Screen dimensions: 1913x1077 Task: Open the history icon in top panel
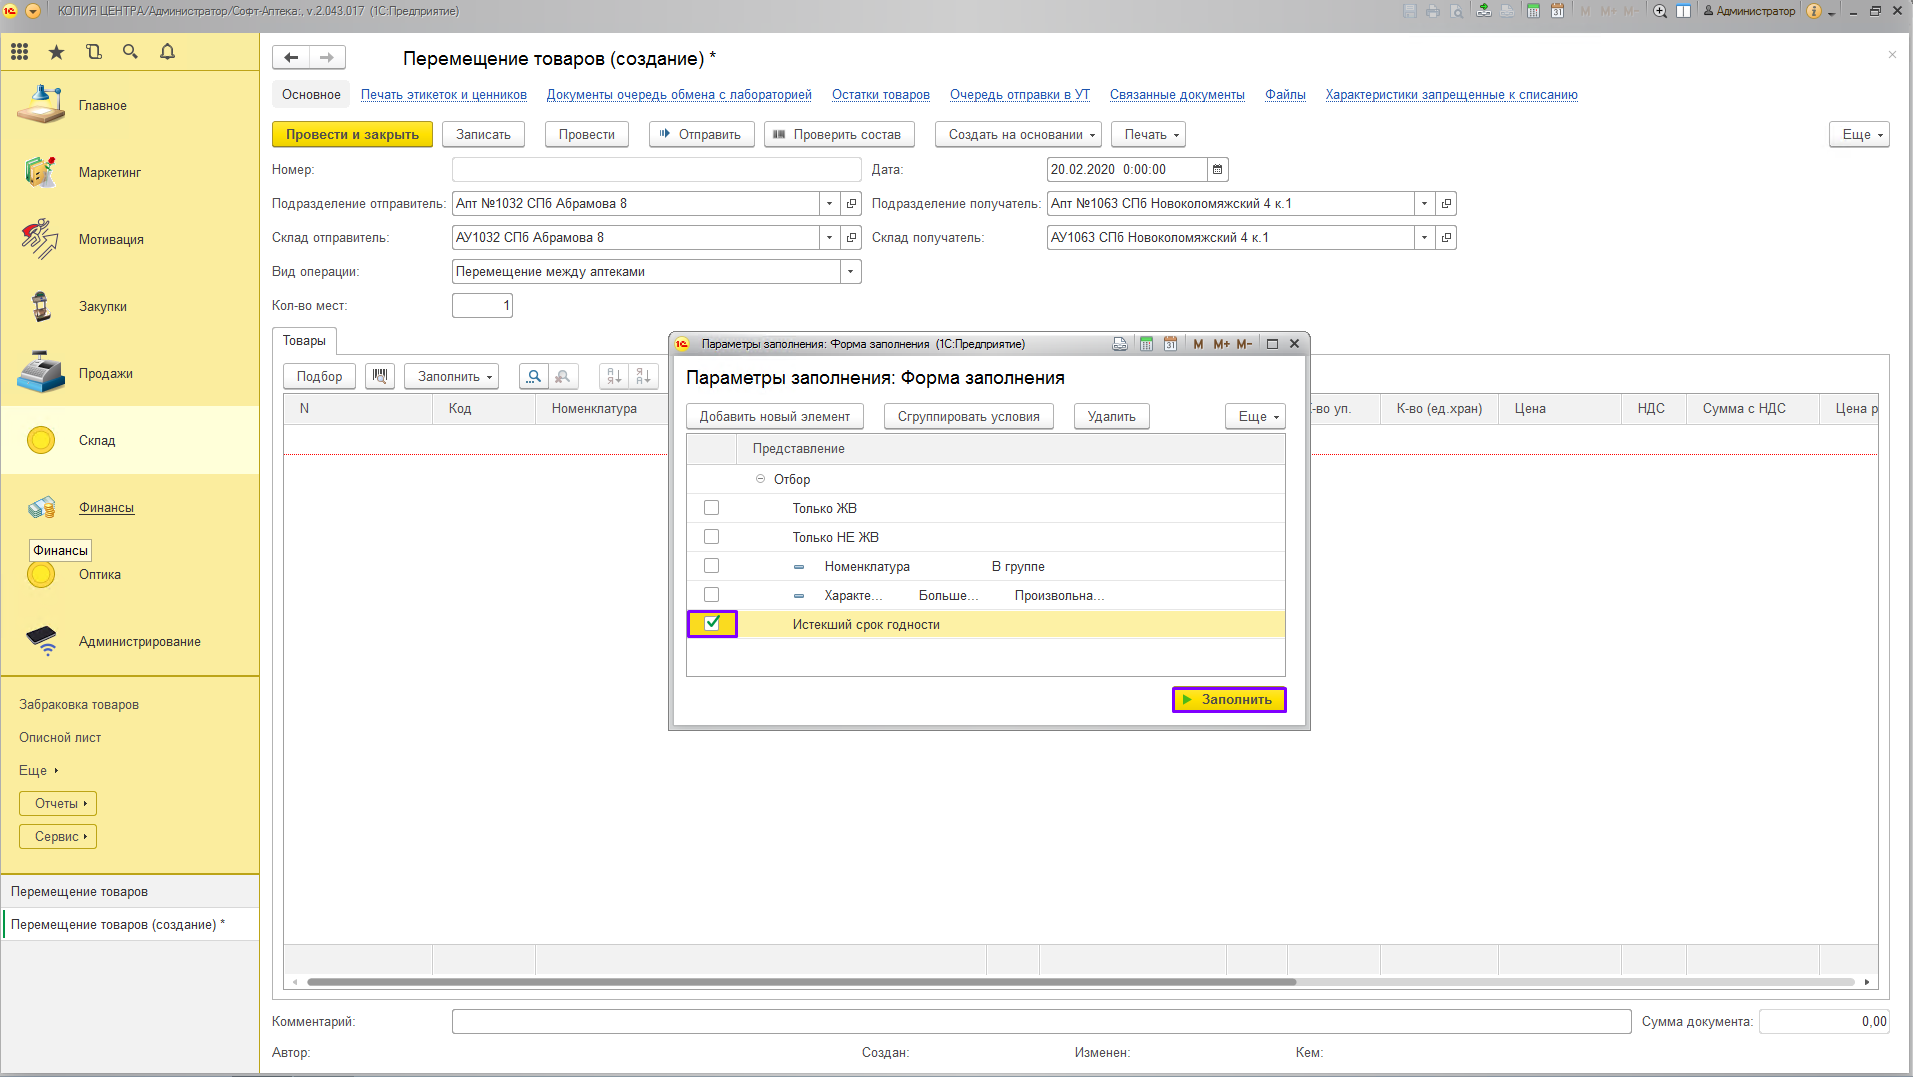coord(94,52)
